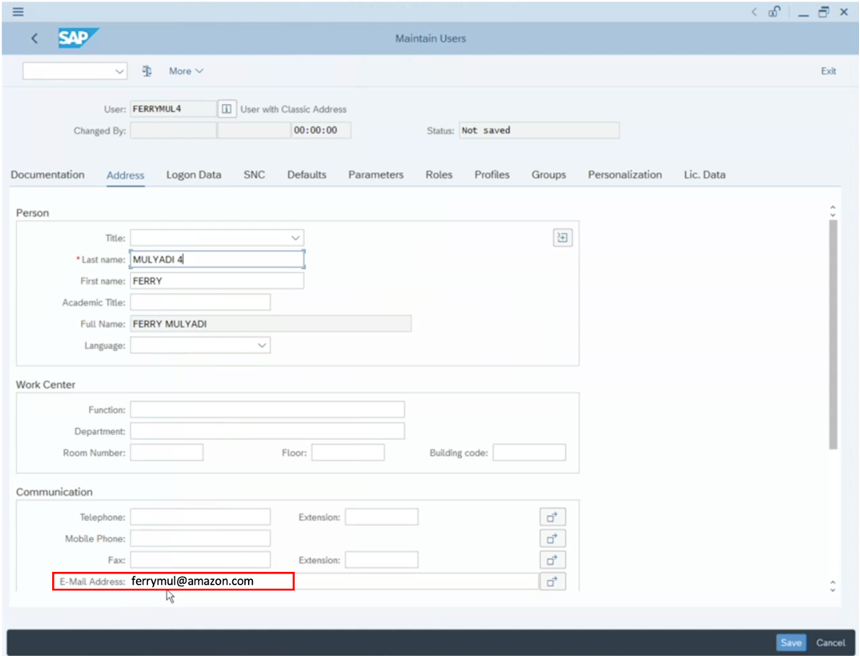
Task: Switch to the SNC tab
Action: (x=254, y=174)
